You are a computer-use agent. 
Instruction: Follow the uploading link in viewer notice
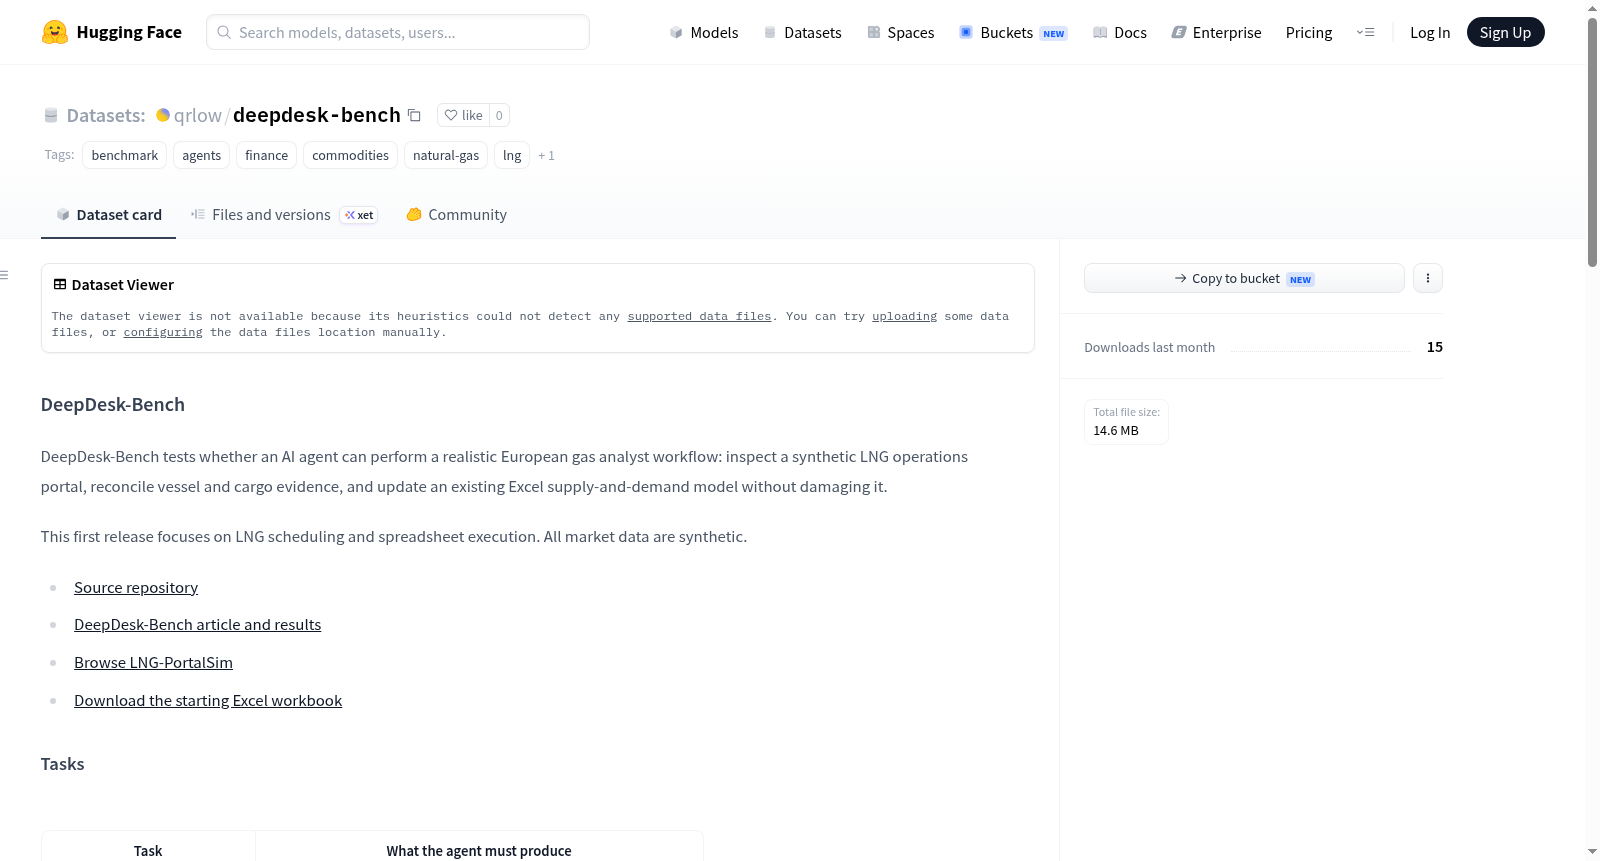coord(905,316)
